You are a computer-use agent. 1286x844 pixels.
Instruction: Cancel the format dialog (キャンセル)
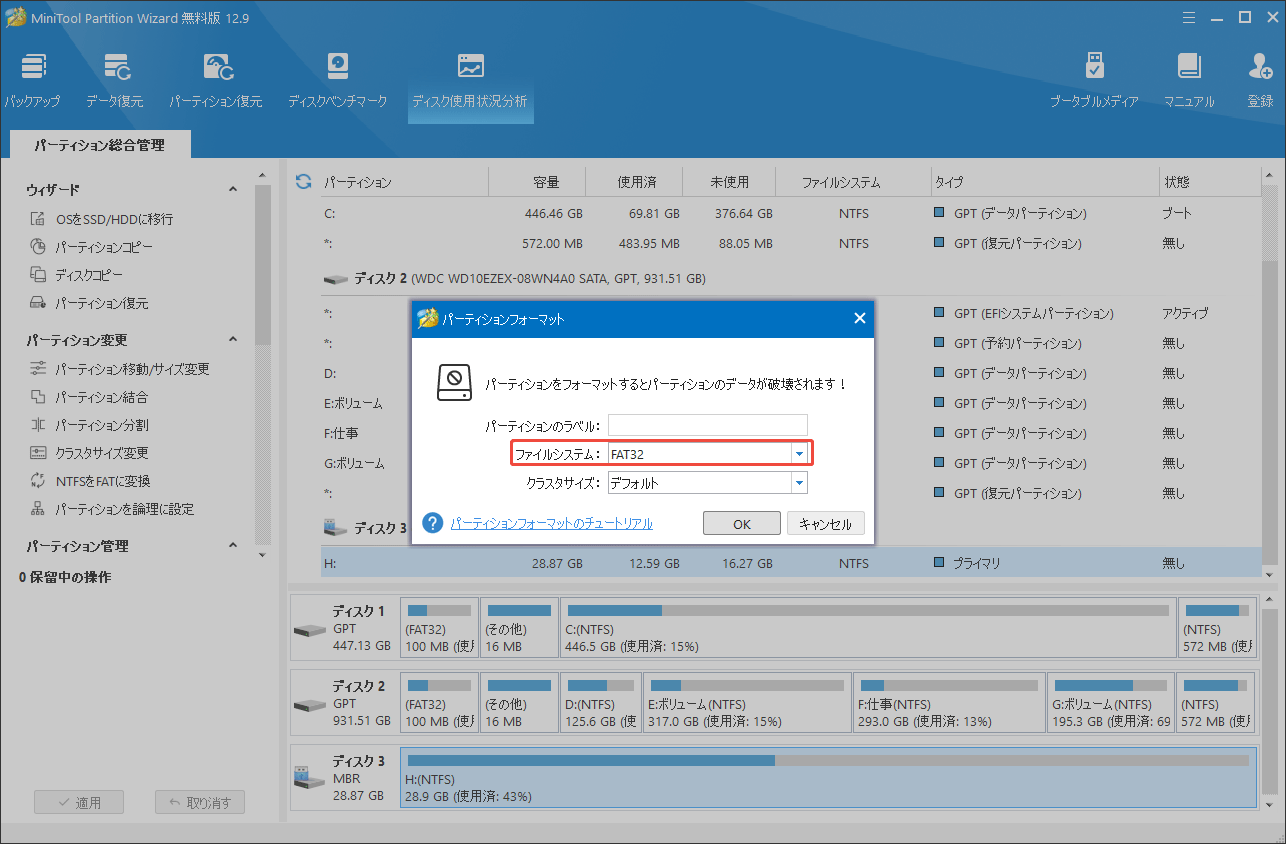826,524
